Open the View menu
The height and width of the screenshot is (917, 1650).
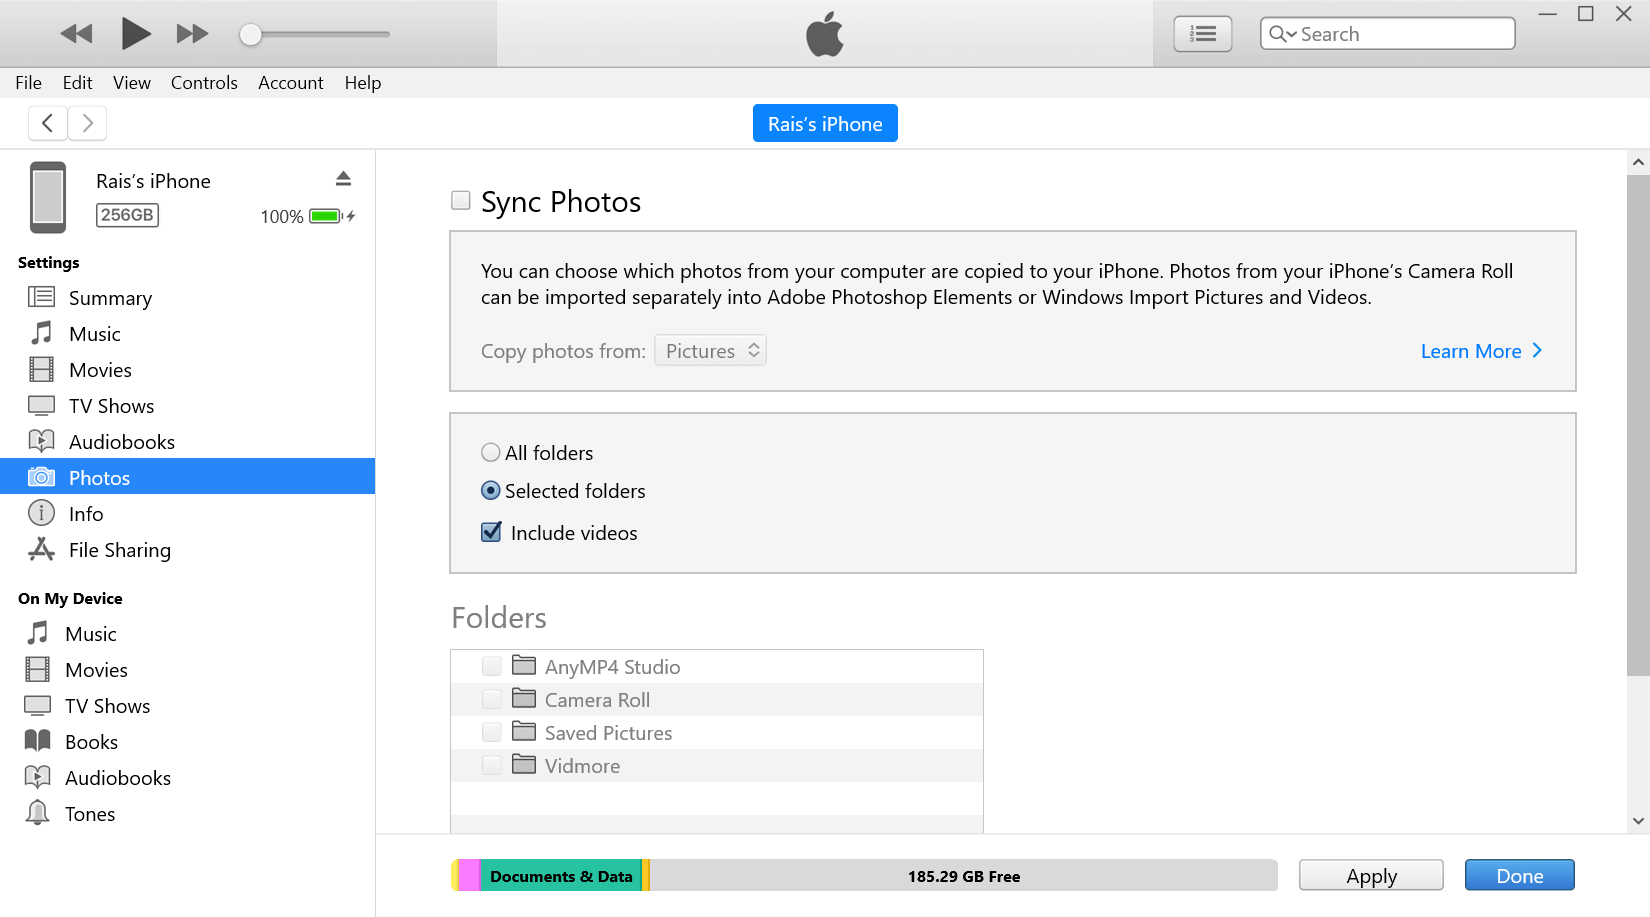tap(132, 83)
